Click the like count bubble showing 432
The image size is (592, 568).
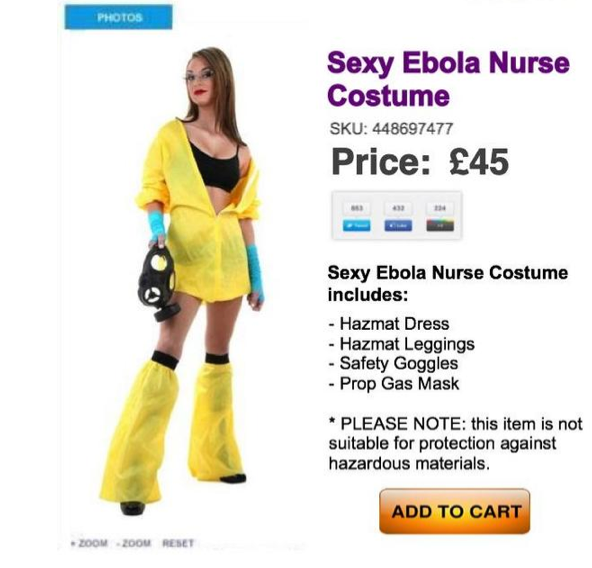(x=398, y=208)
